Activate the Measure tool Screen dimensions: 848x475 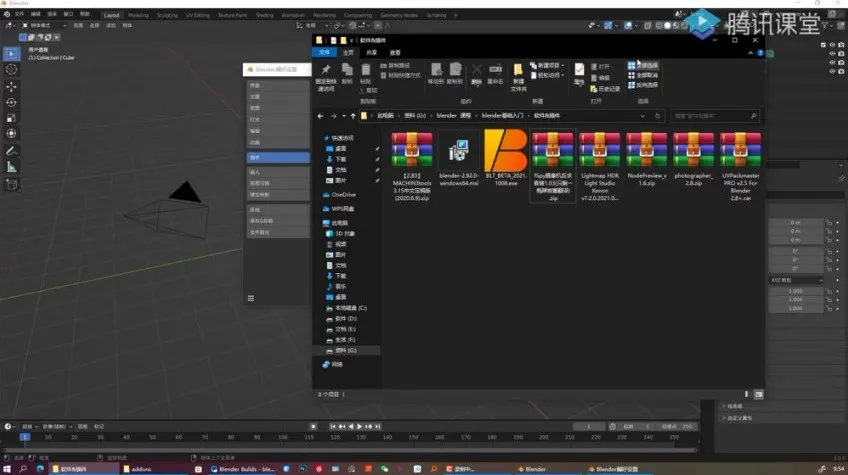(x=11, y=167)
